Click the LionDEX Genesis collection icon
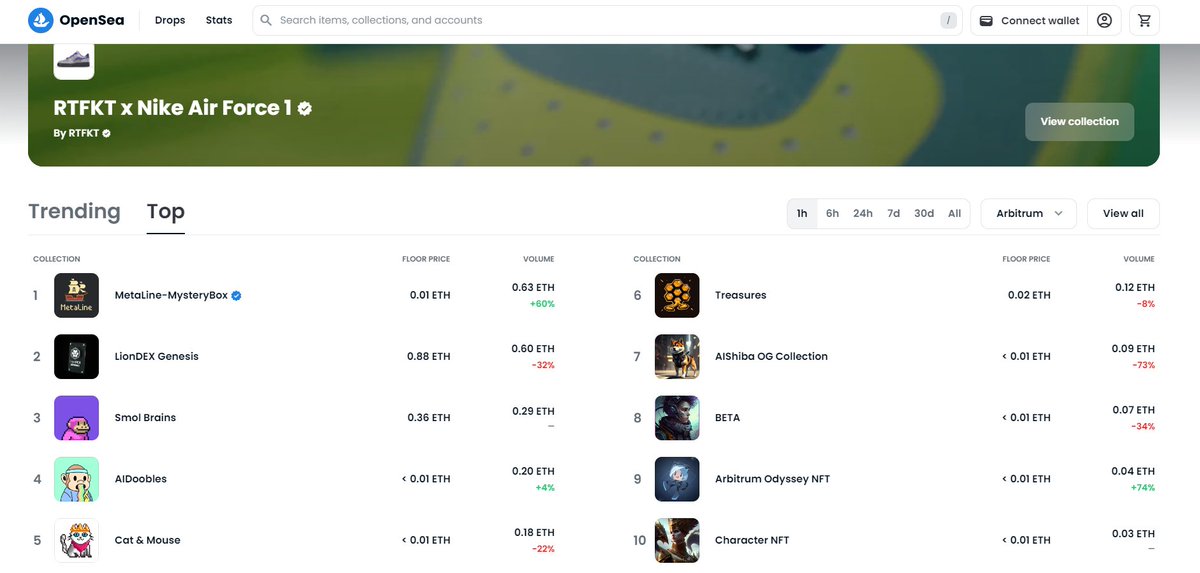The height and width of the screenshot is (573, 1200). [76, 356]
